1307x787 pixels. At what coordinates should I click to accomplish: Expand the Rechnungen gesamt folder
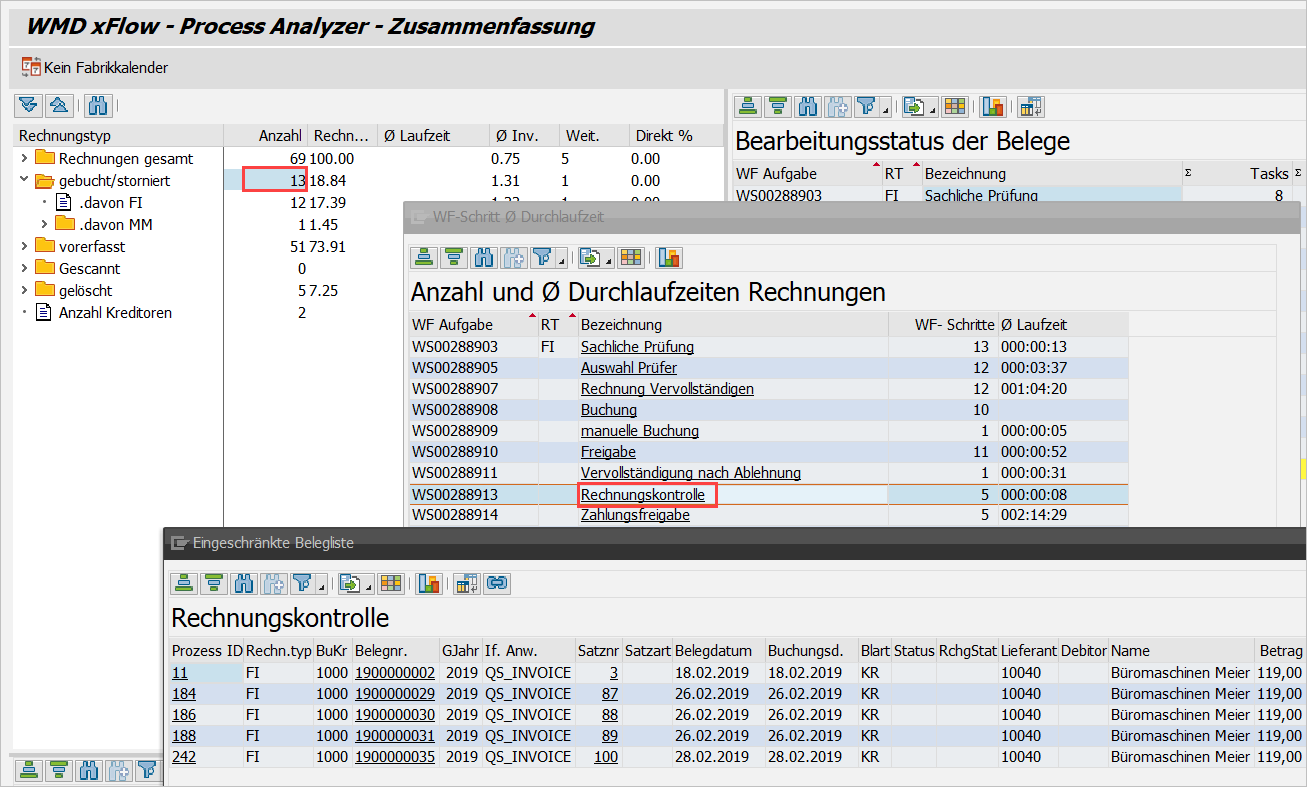[x=24, y=158]
